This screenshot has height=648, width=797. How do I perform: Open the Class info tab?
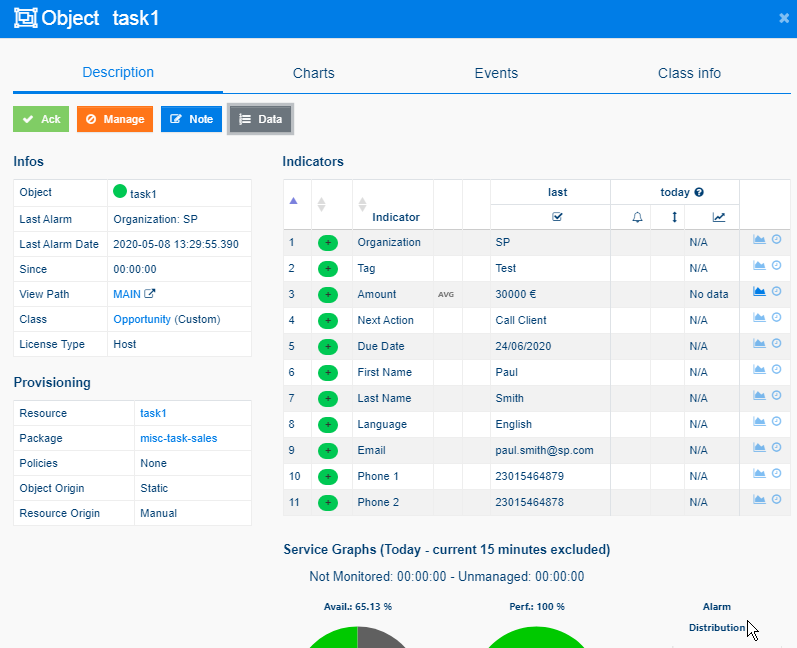(x=689, y=73)
